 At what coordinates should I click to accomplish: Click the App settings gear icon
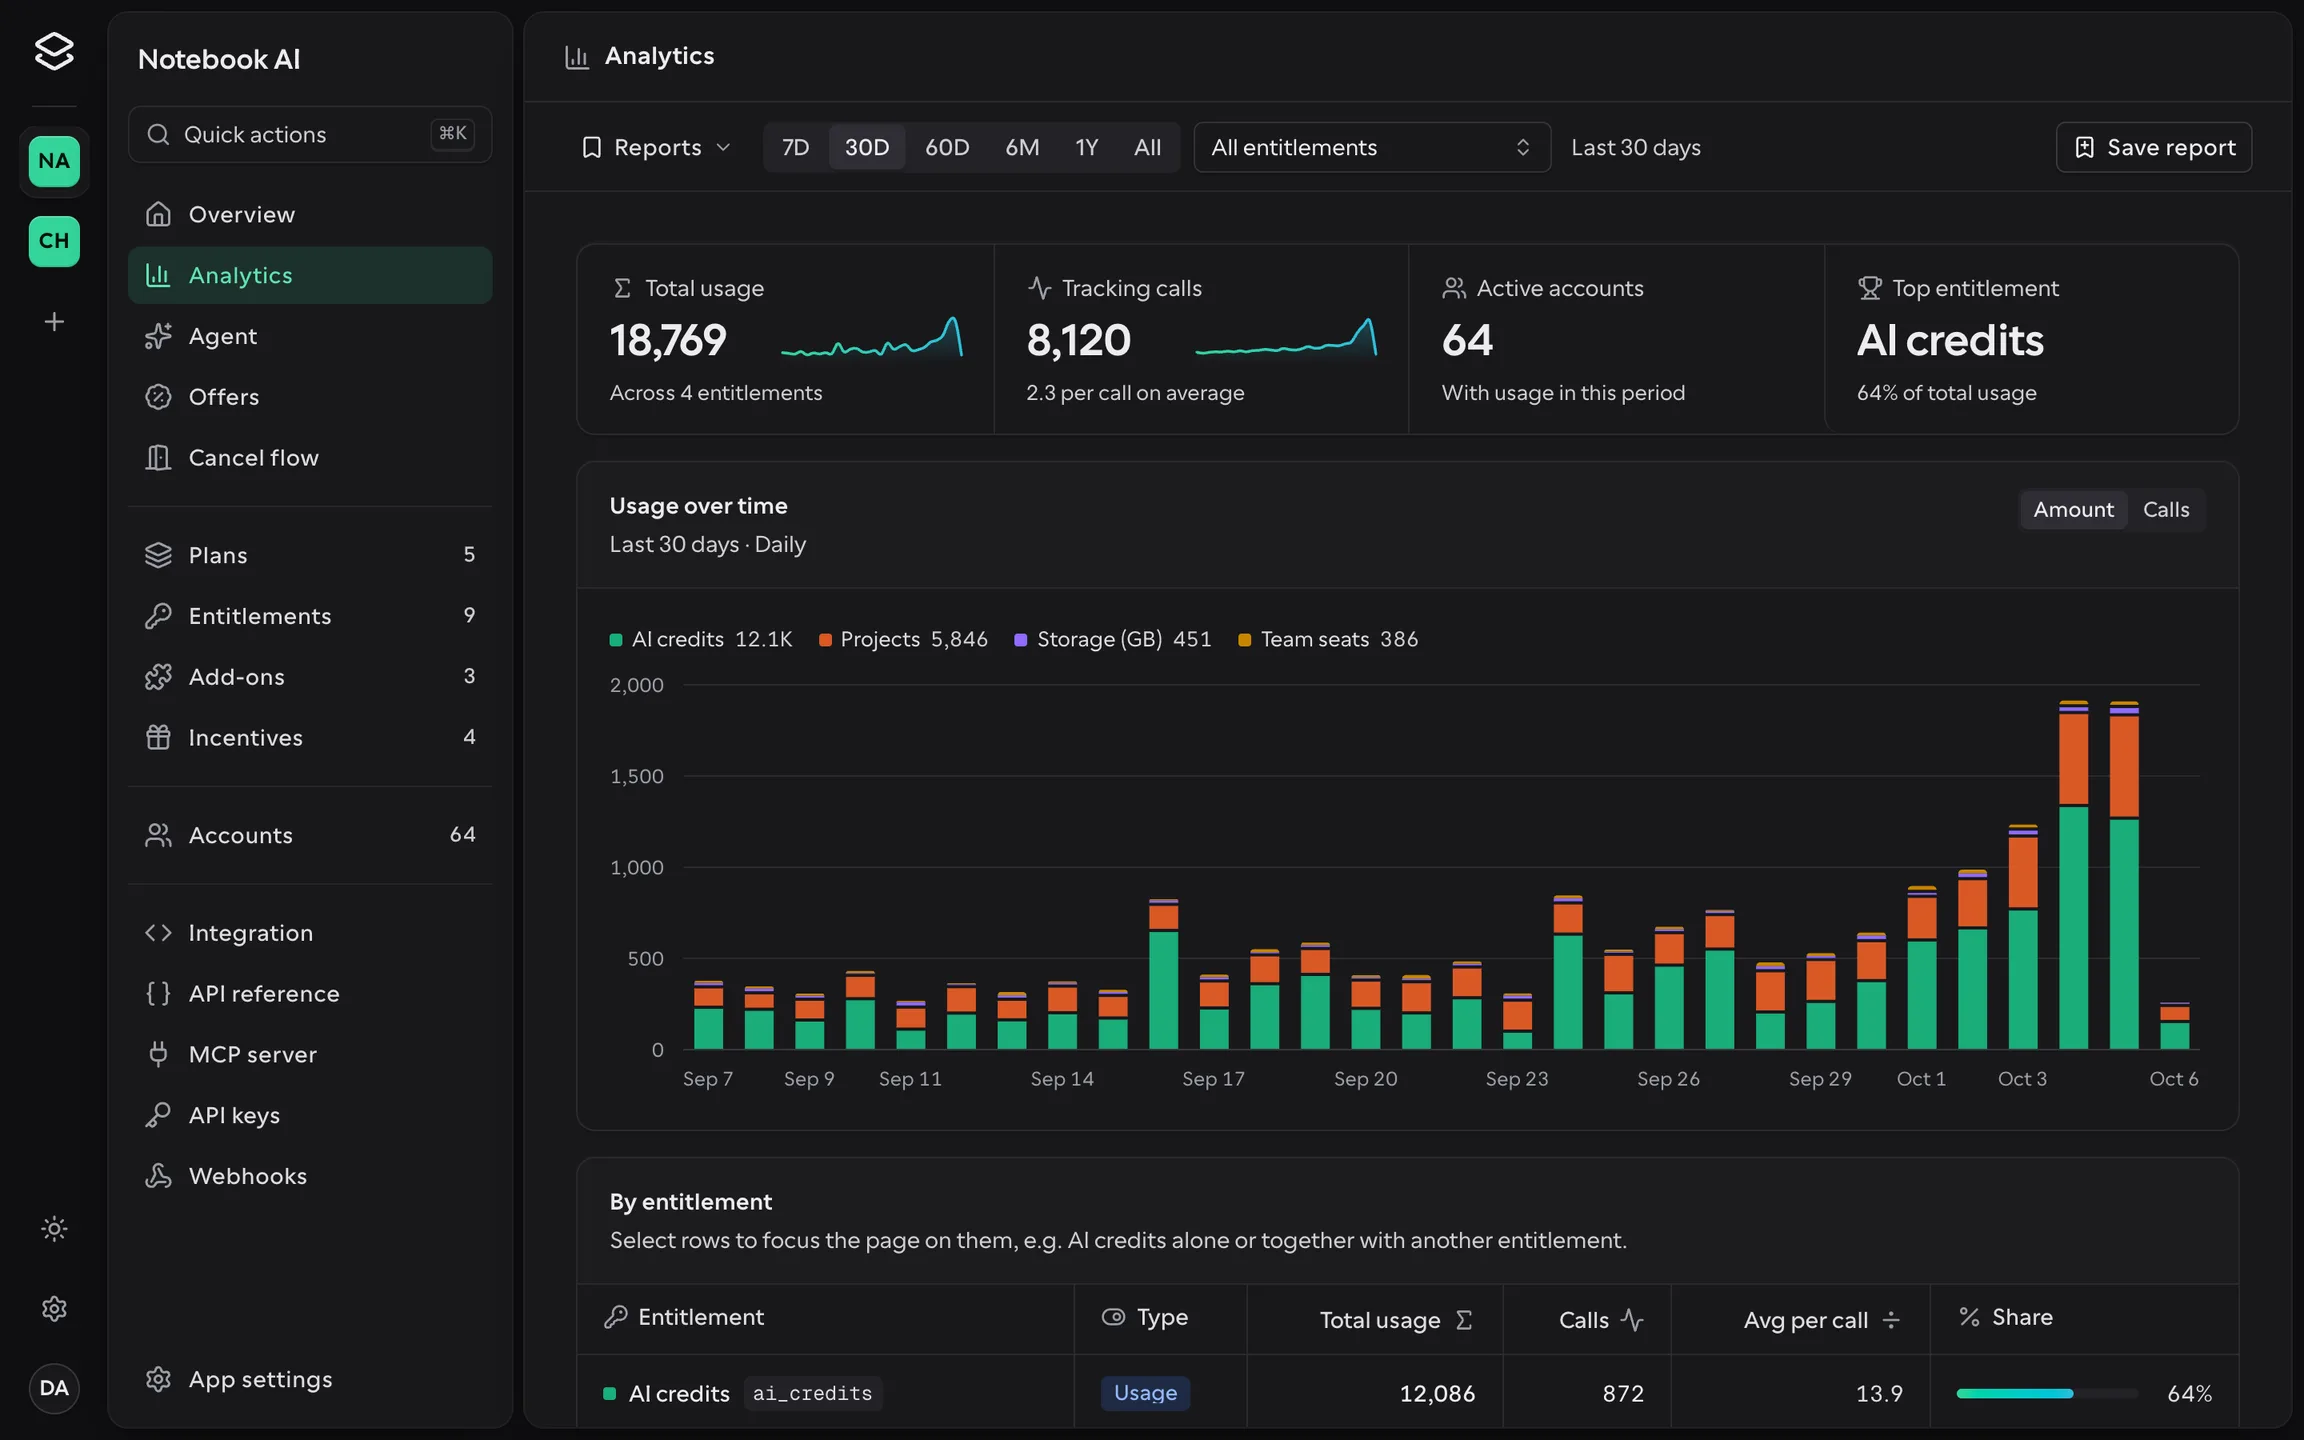pos(158,1379)
